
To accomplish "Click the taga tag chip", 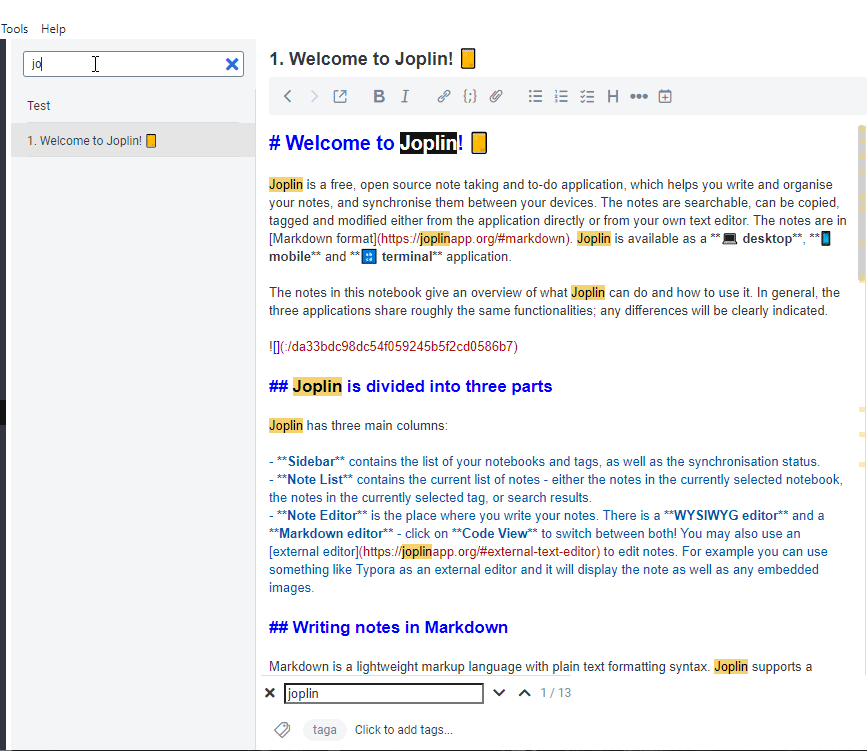I will [x=325, y=730].
